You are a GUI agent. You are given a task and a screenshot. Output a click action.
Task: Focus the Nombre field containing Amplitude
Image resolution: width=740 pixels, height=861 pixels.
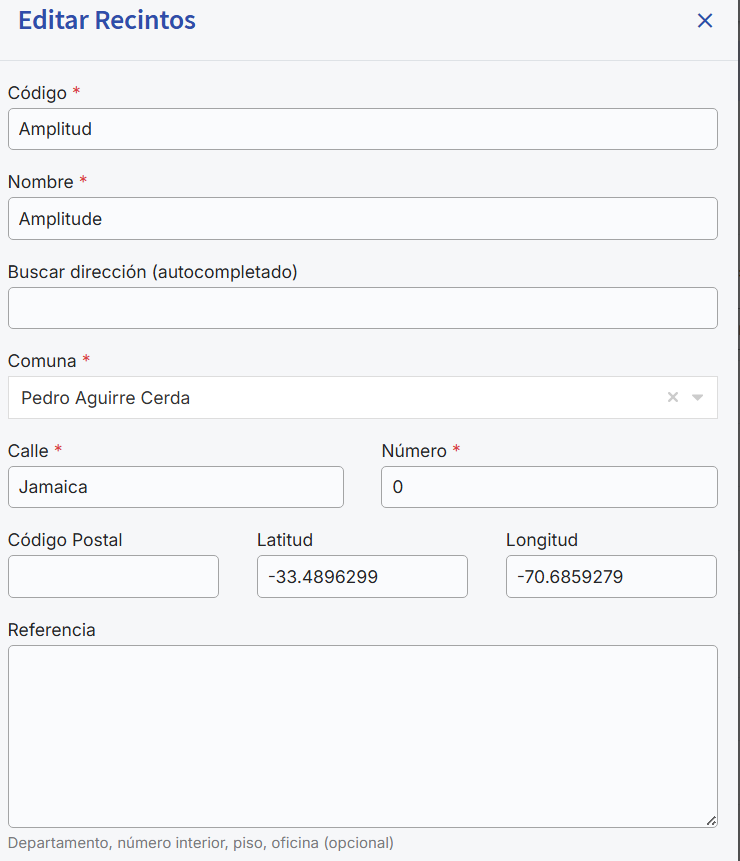coord(362,218)
